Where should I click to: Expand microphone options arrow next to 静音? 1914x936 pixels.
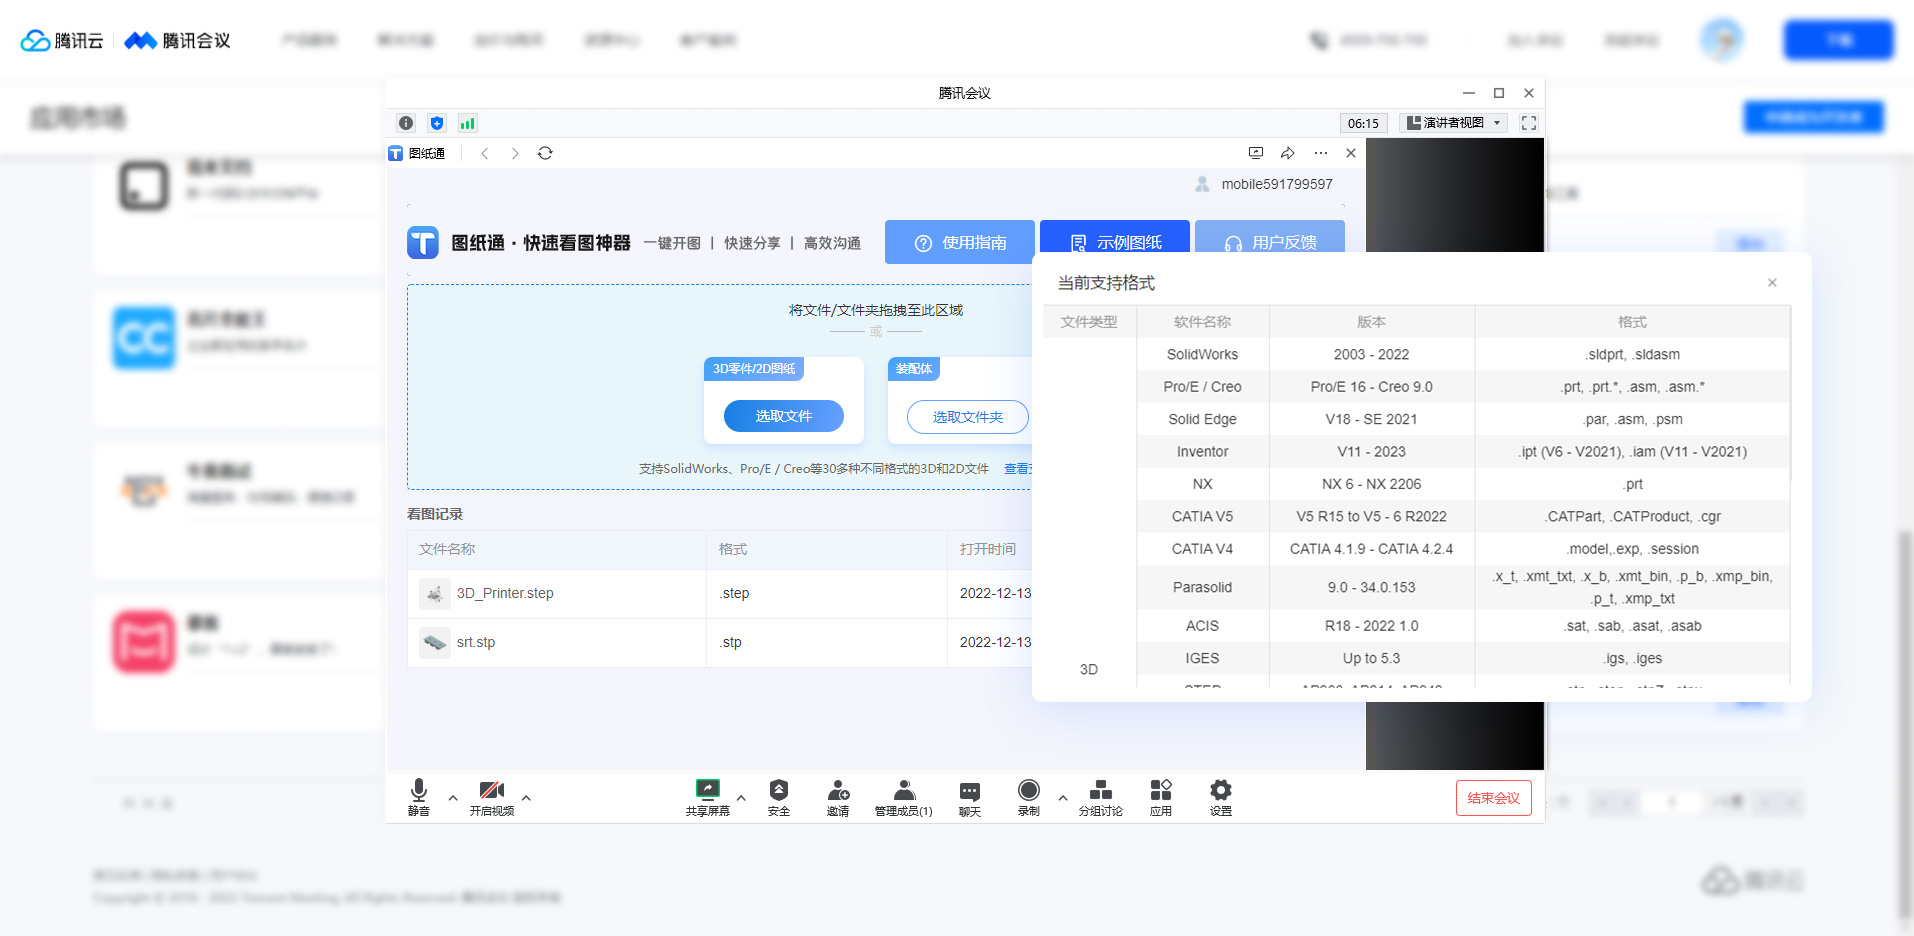[x=453, y=797]
